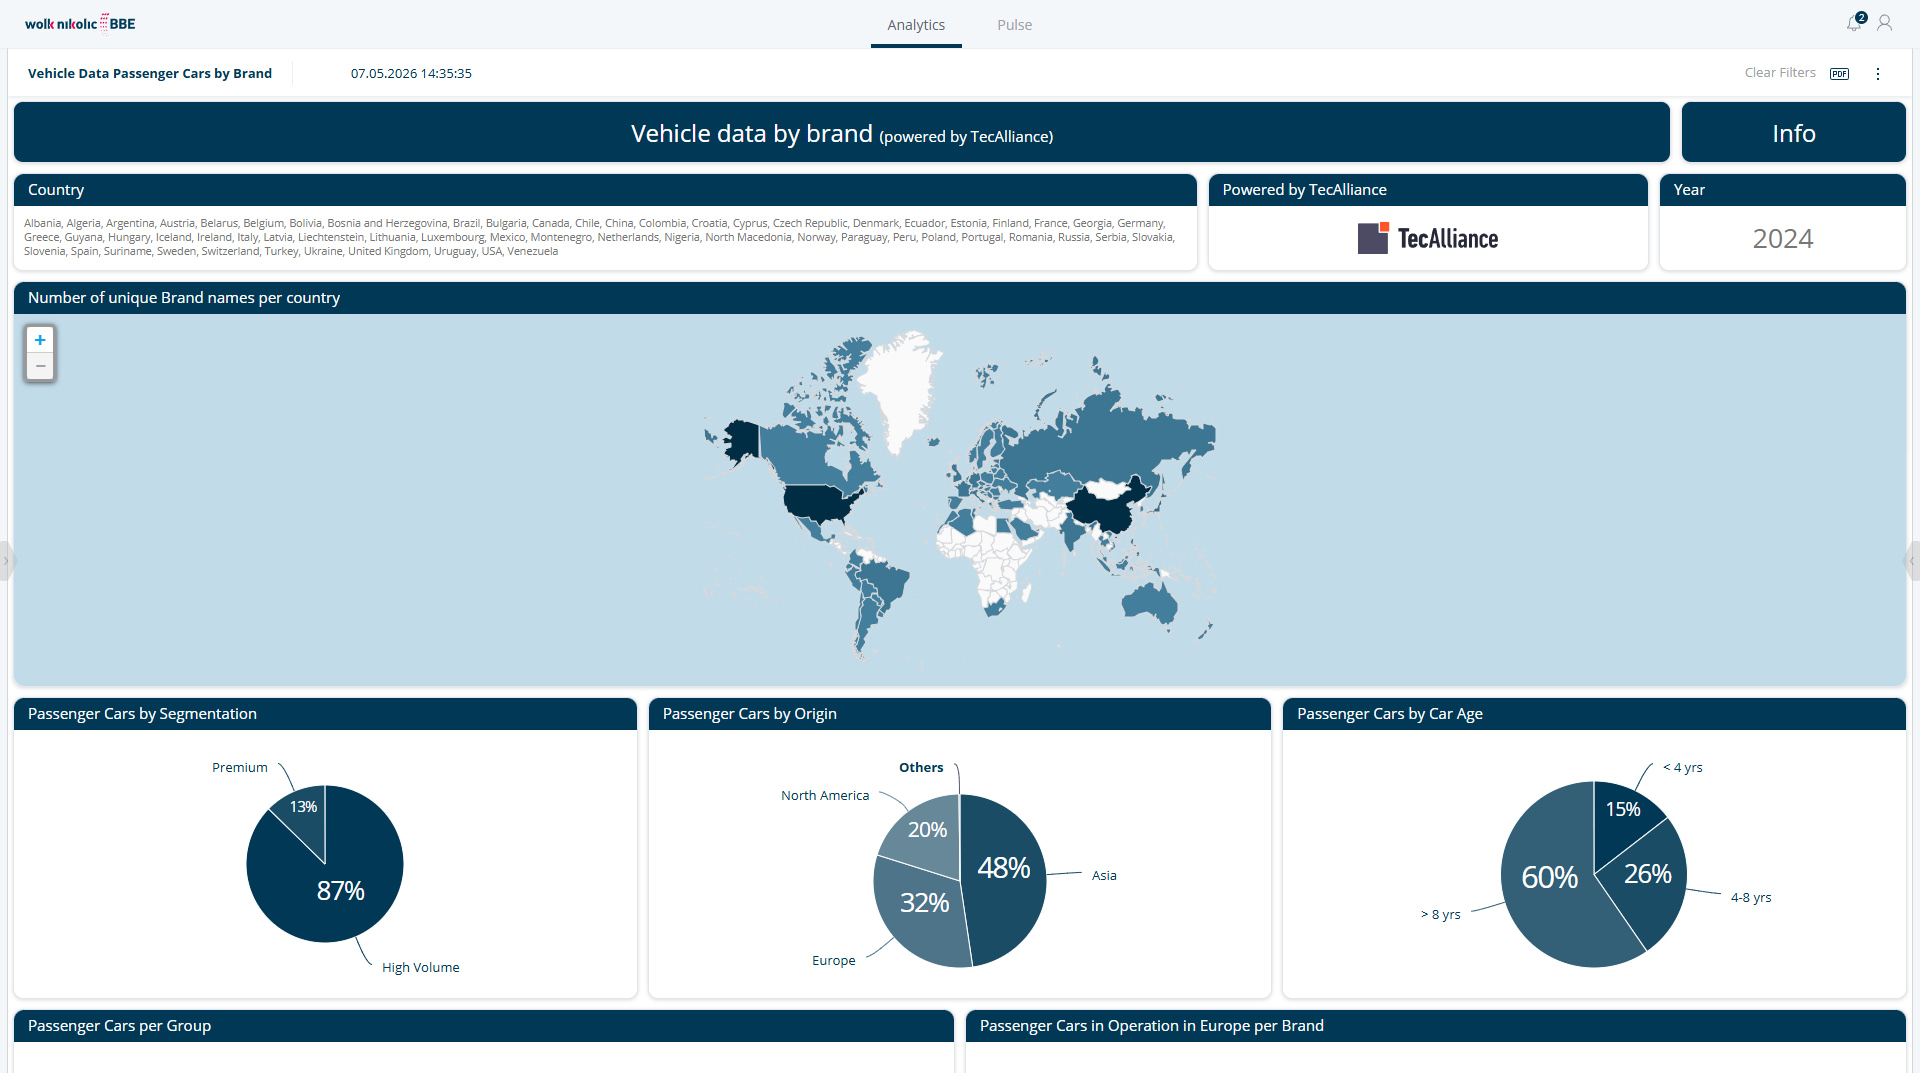Select the 15% under 4 yrs slice
Screen dimensions: 1920x1073
coord(1622,810)
